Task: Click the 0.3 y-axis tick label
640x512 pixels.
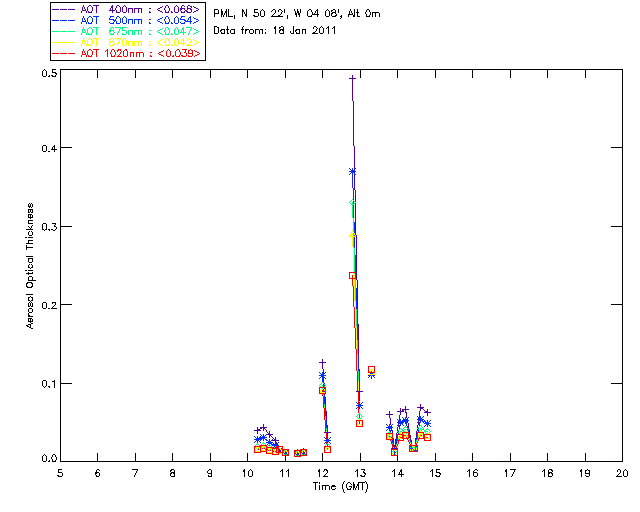Action: click(x=49, y=227)
